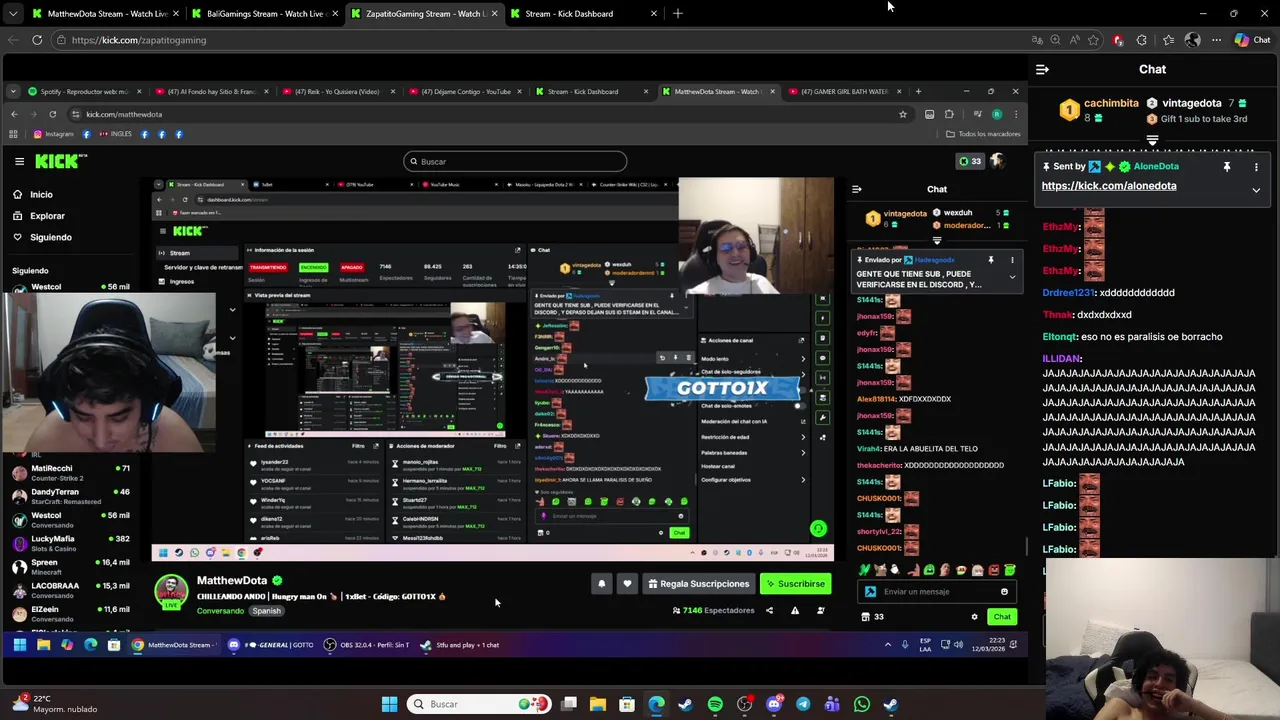Click inner chat Enviar un mensaje field
Screen dimensions: 1280x720
pos(938,592)
